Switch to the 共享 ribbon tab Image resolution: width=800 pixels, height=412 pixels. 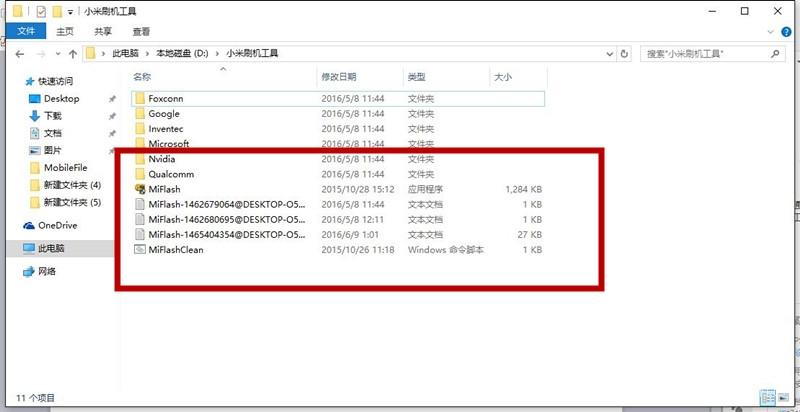(x=103, y=31)
